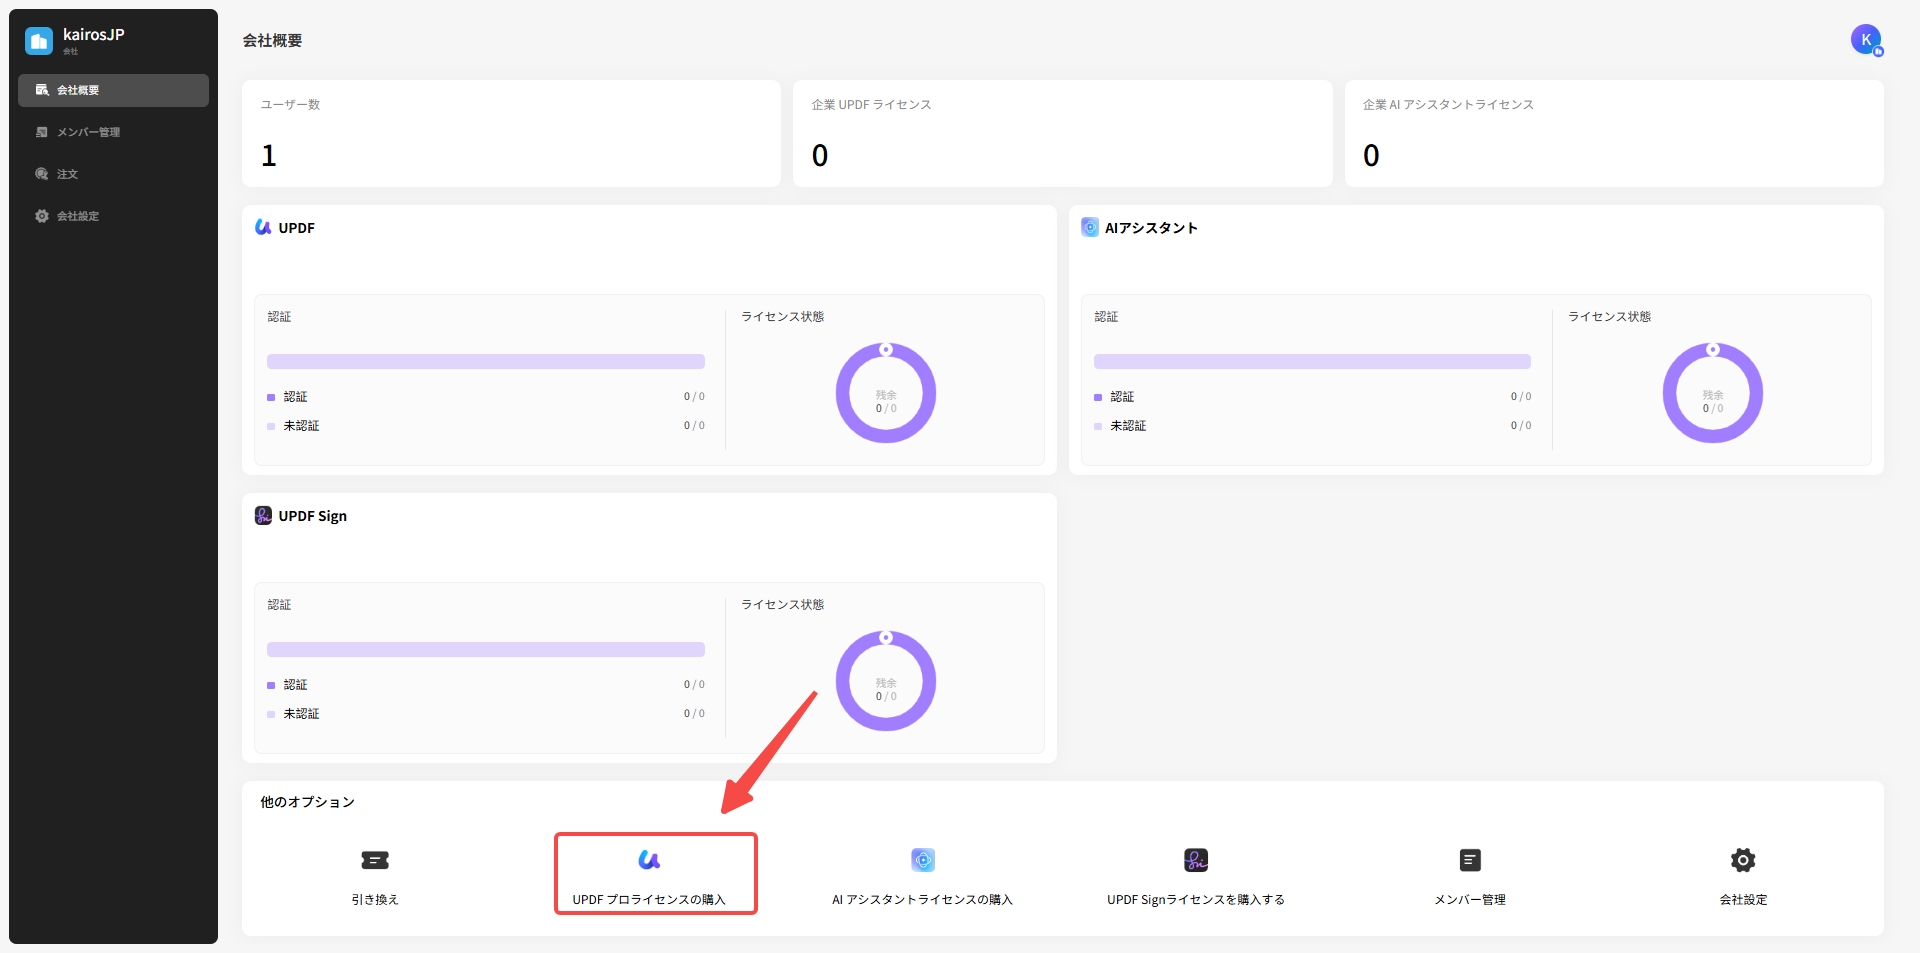The width and height of the screenshot is (1920, 953).
Task: Open 注文 in the sidebar
Action: [113, 174]
